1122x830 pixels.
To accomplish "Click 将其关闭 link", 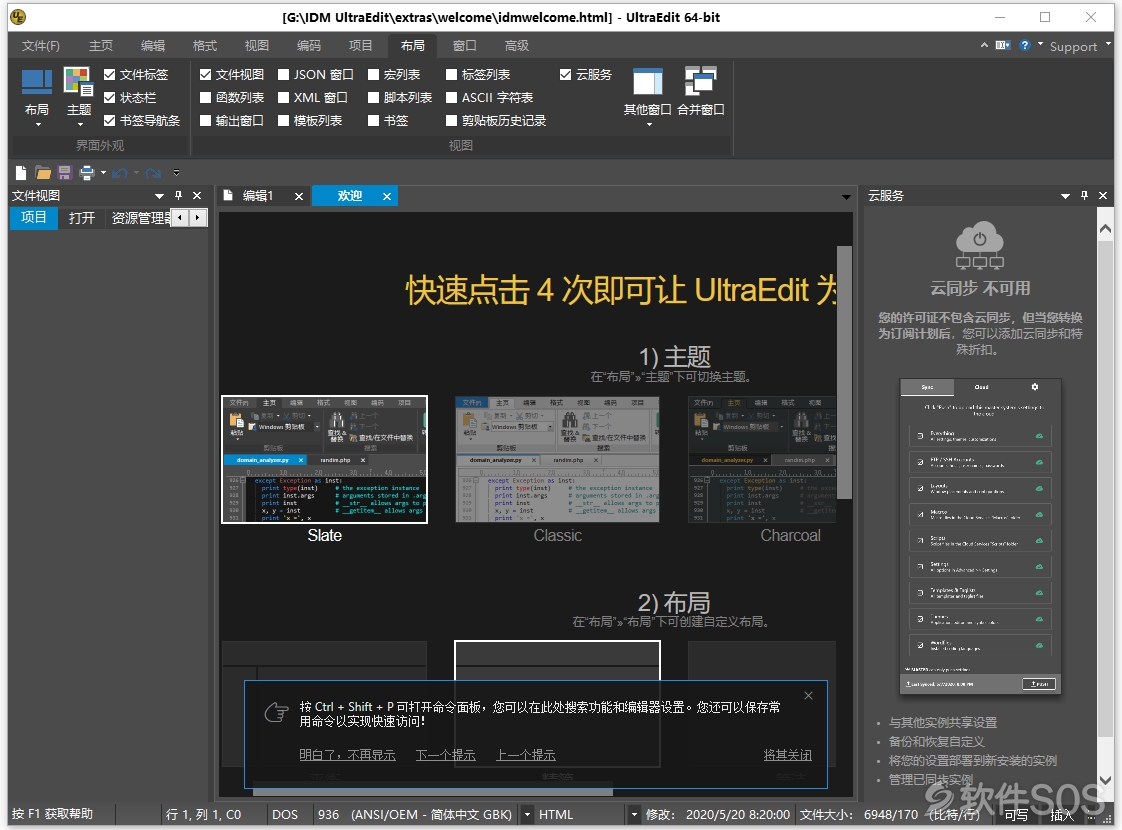I will click(788, 755).
